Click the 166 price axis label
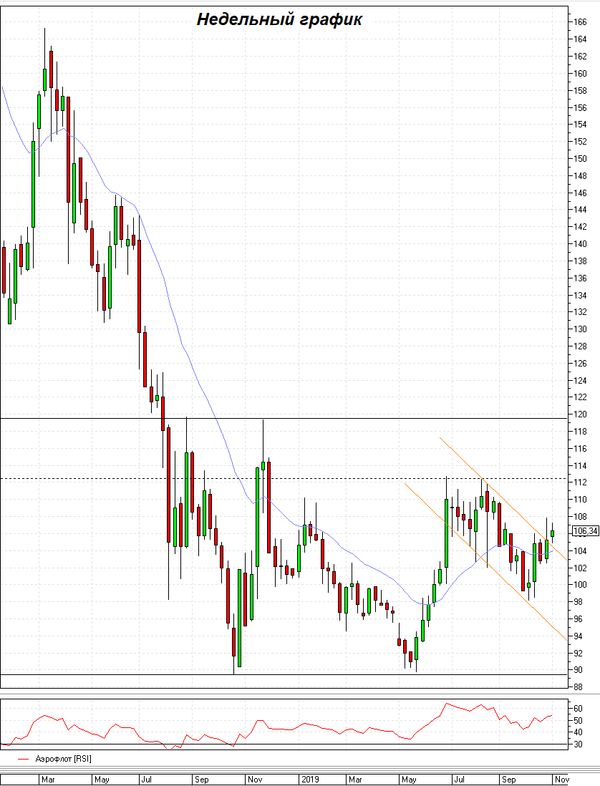Viewport: 600px width, 786px height. click(x=580, y=22)
